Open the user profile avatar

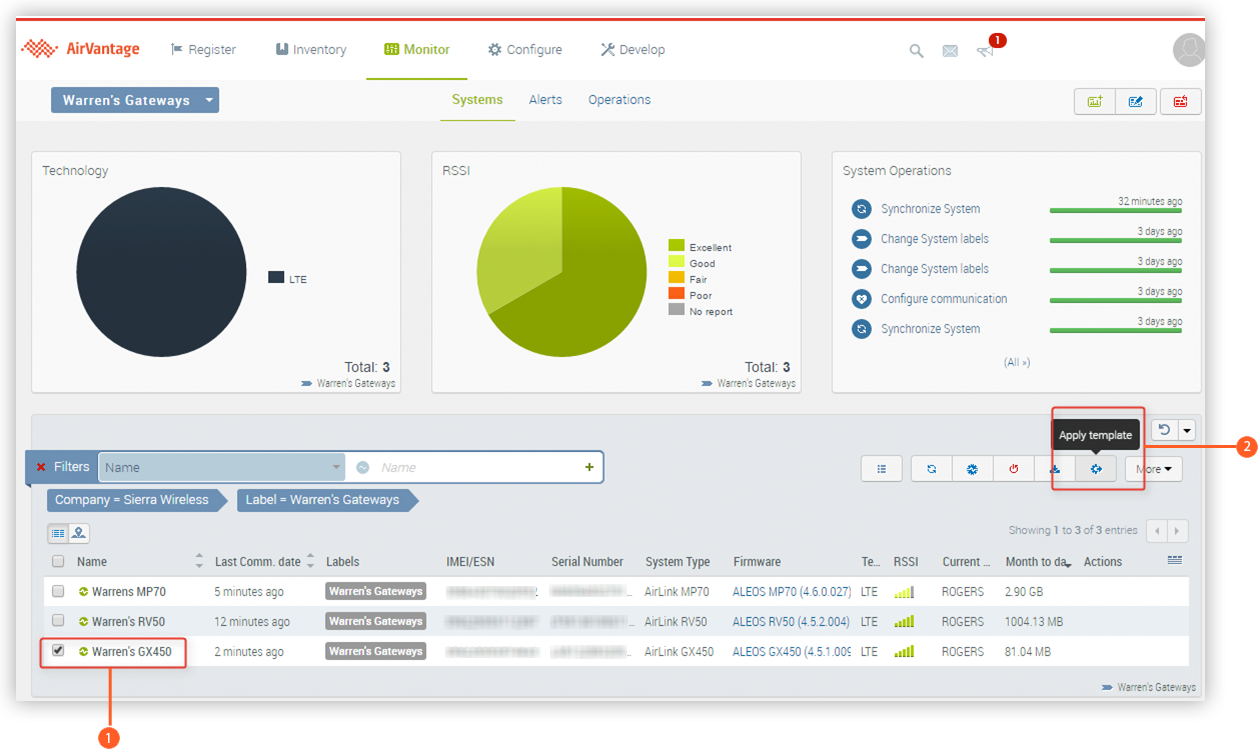point(1189,50)
